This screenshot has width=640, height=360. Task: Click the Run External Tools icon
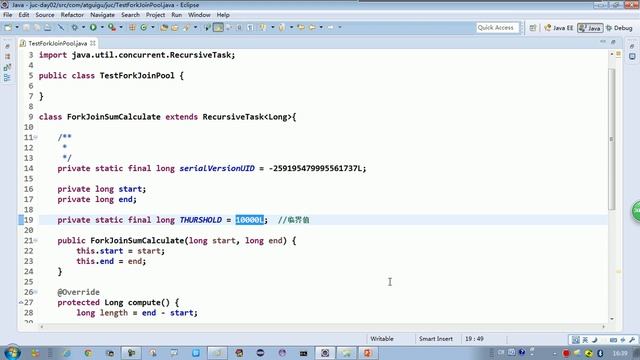[x=111, y=27]
